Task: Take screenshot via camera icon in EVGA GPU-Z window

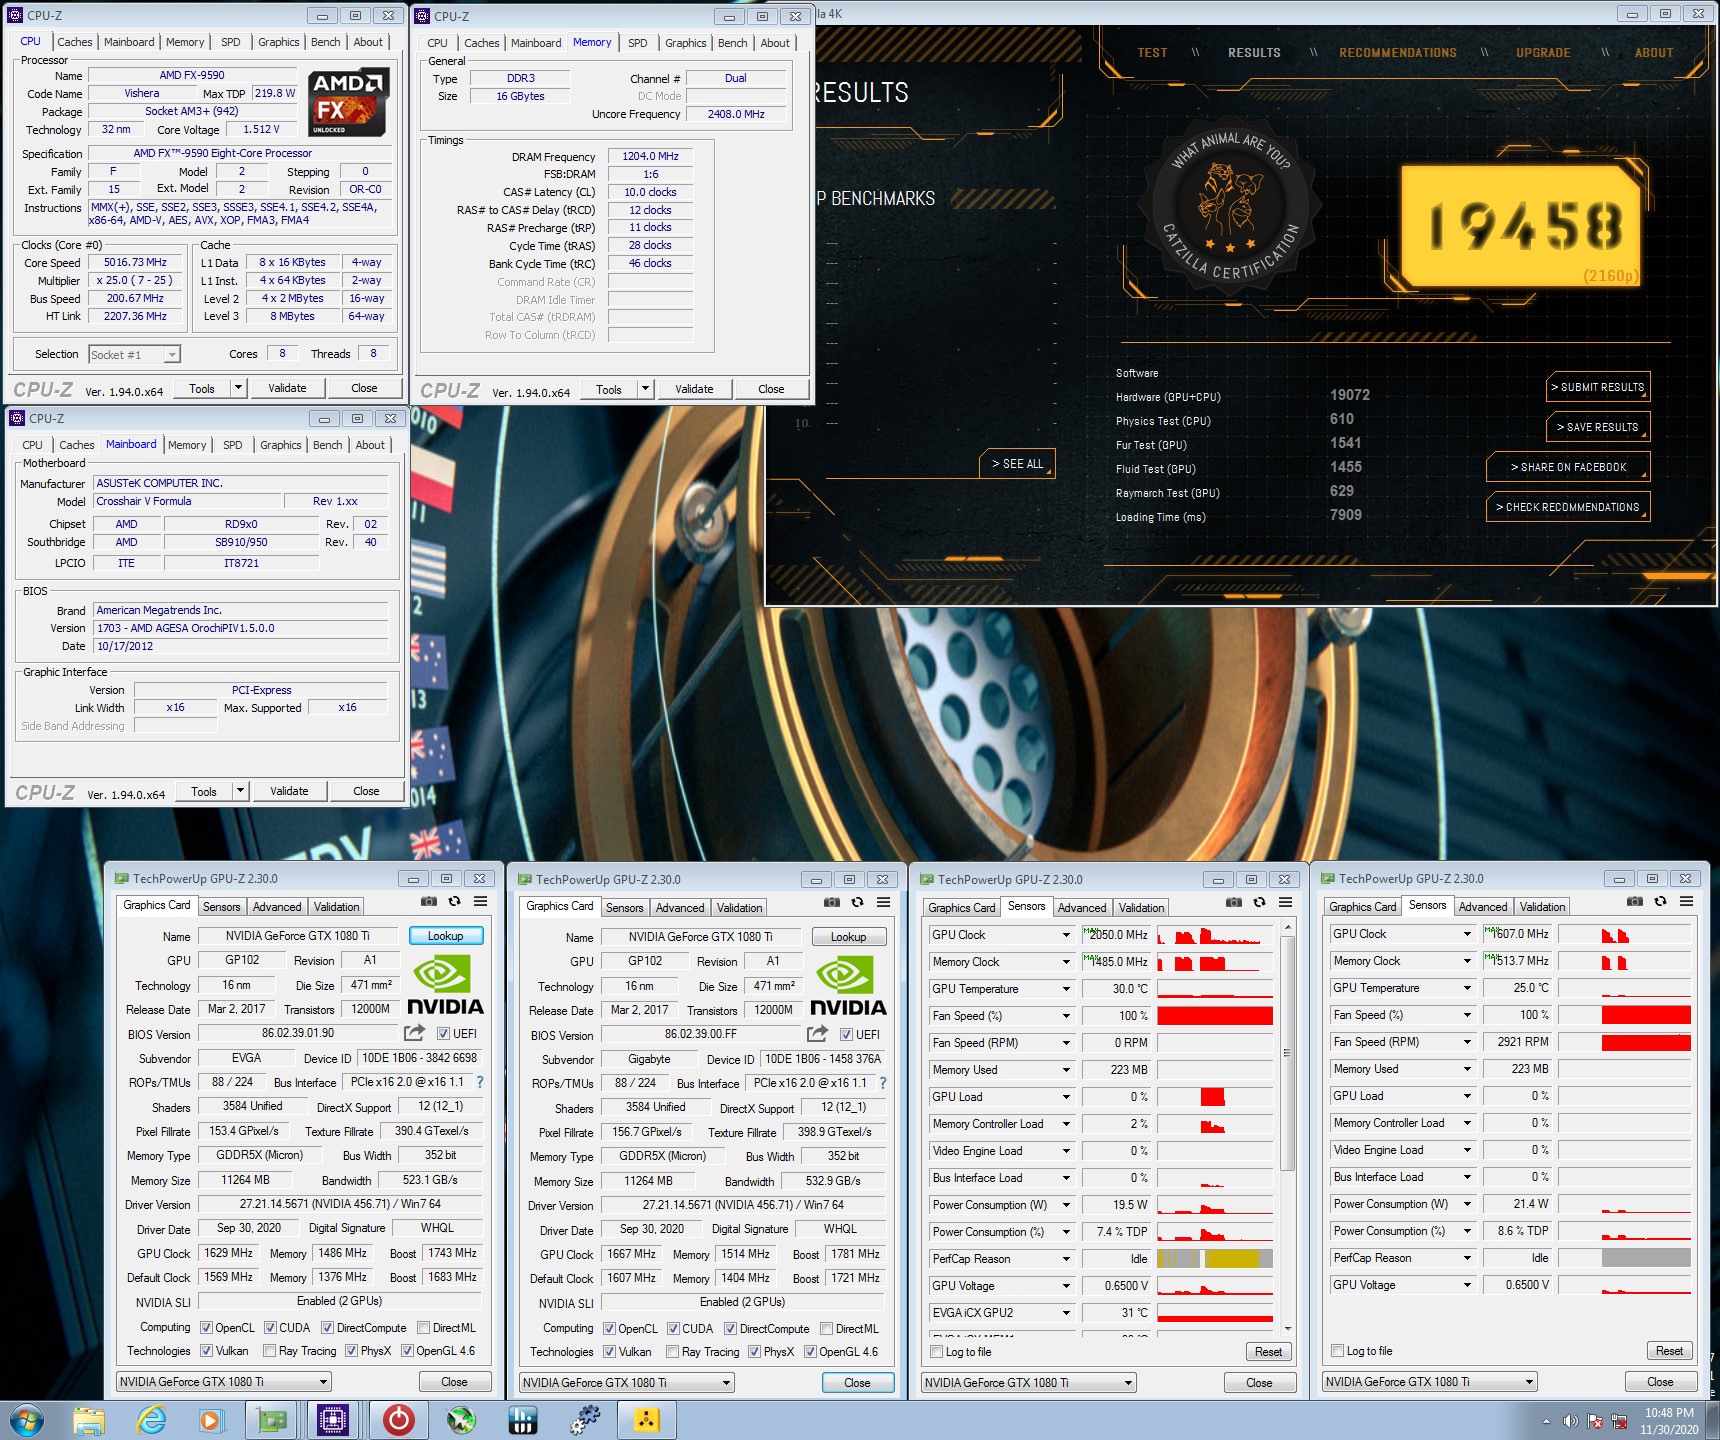Action: (428, 901)
